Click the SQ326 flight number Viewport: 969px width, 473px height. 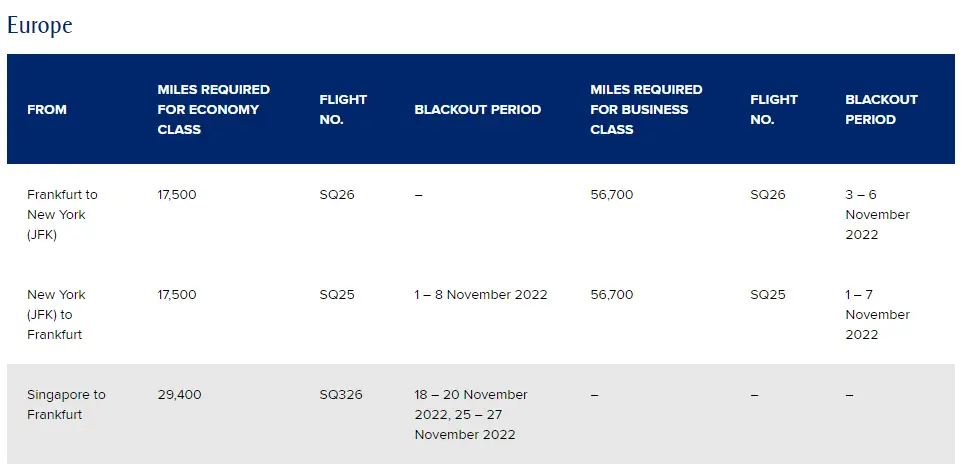click(341, 394)
